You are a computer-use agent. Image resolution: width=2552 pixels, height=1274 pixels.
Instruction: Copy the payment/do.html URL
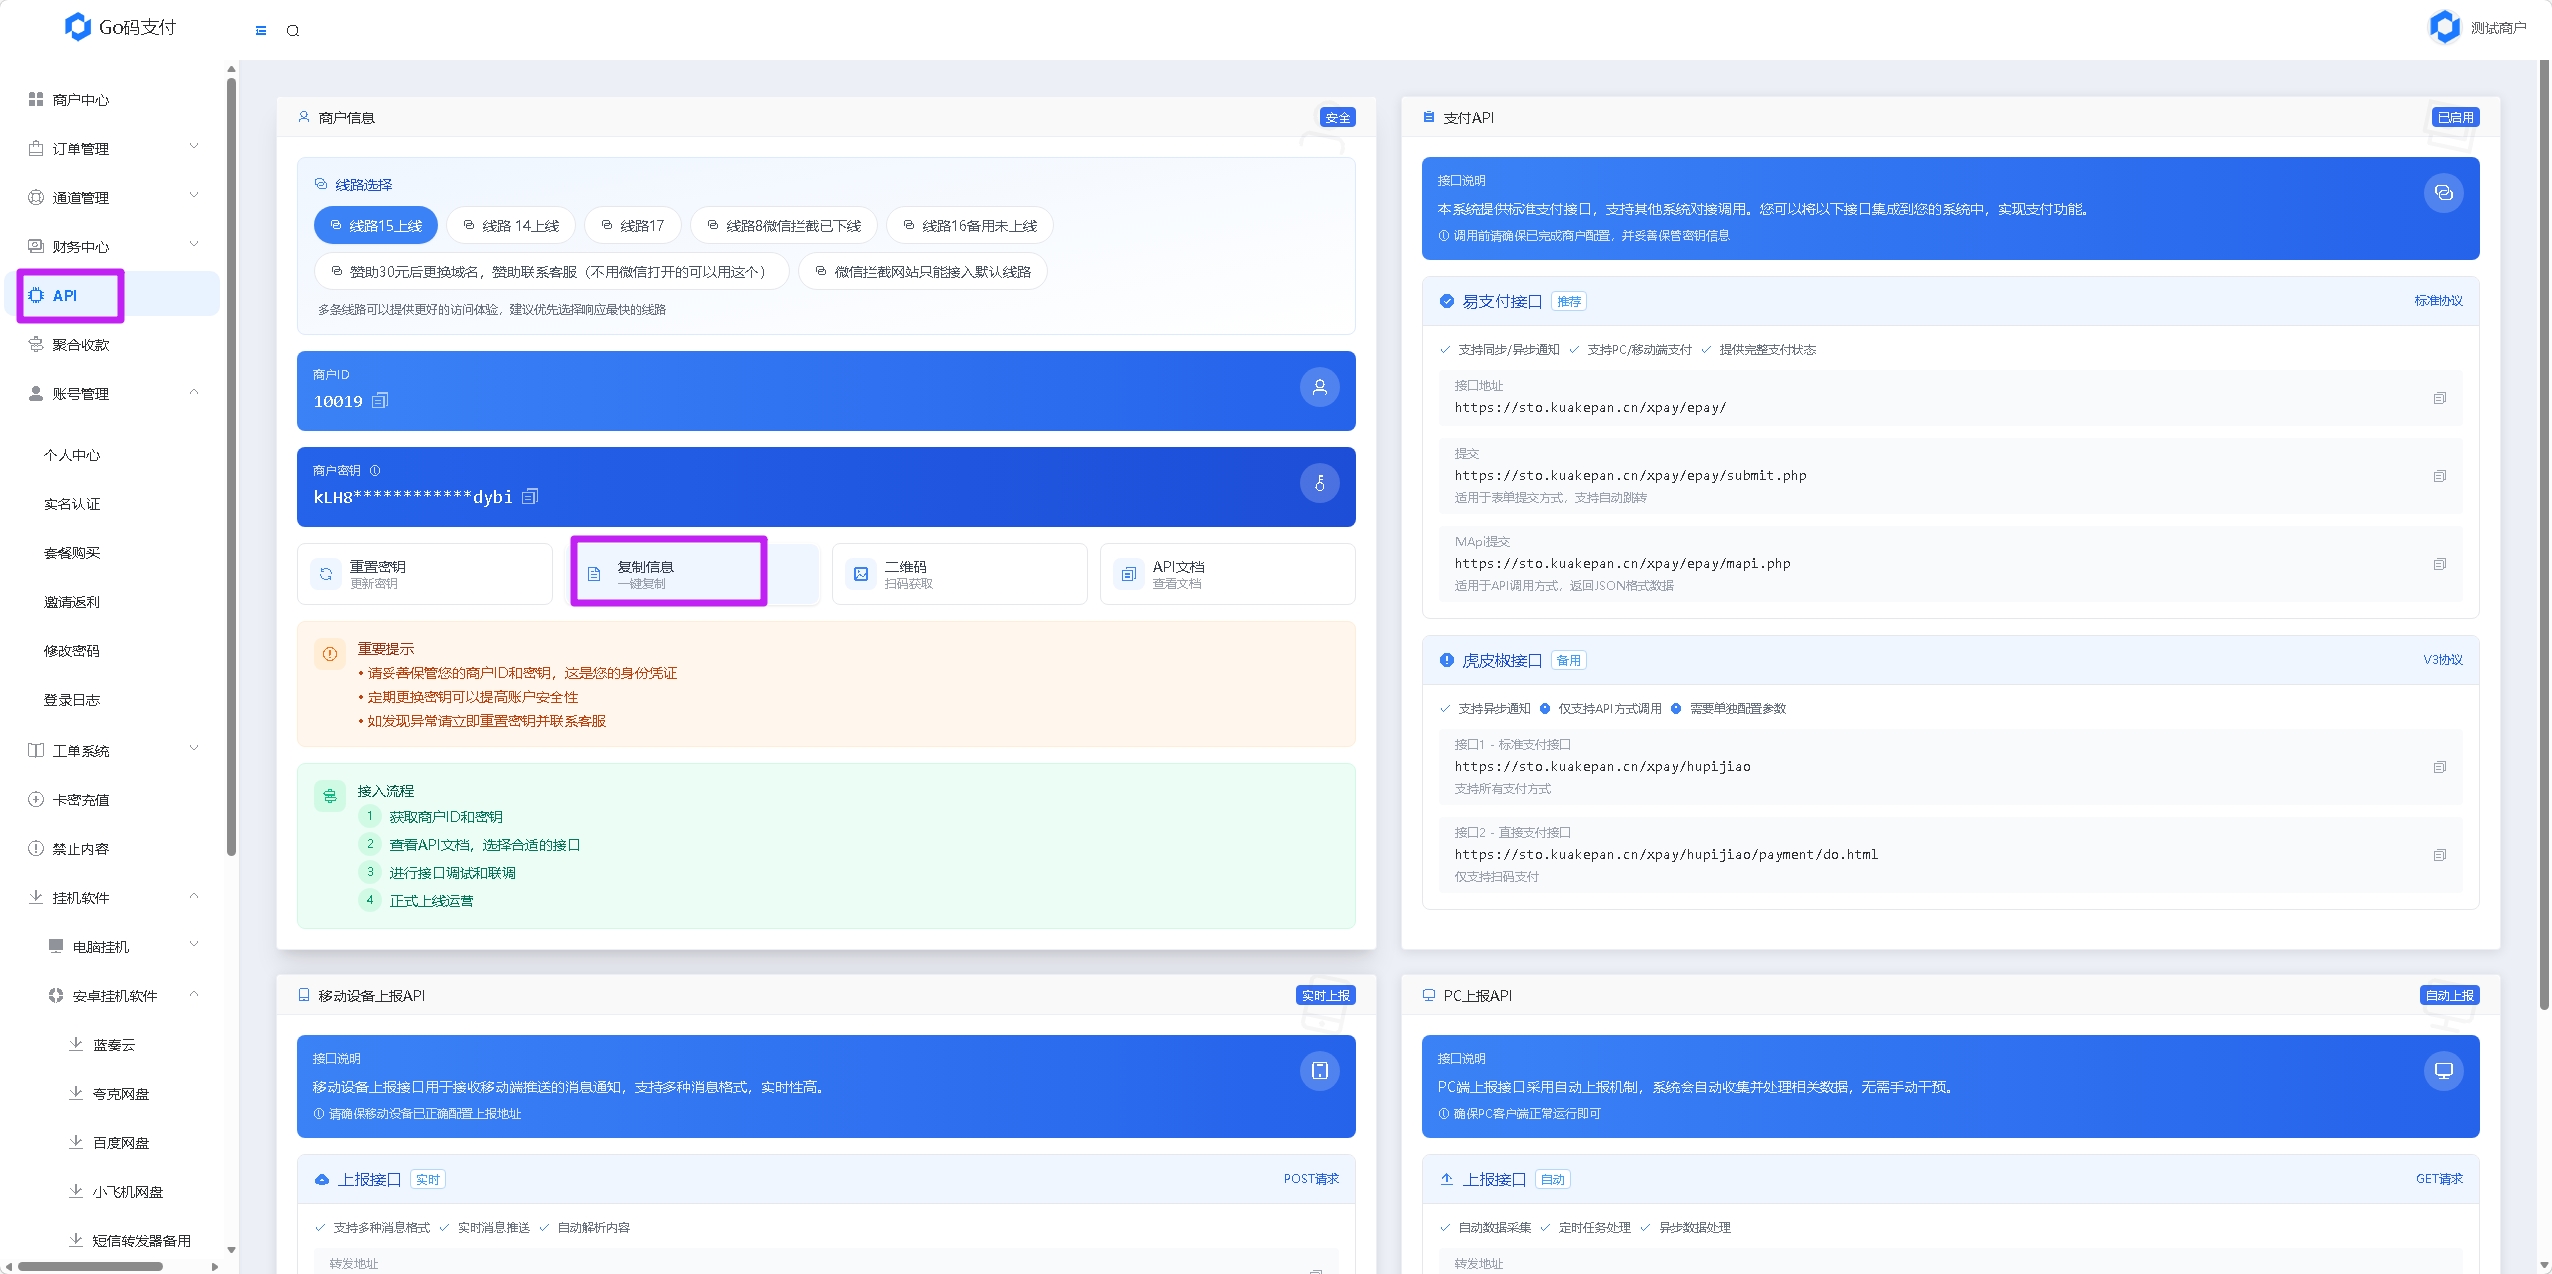pos(2440,855)
